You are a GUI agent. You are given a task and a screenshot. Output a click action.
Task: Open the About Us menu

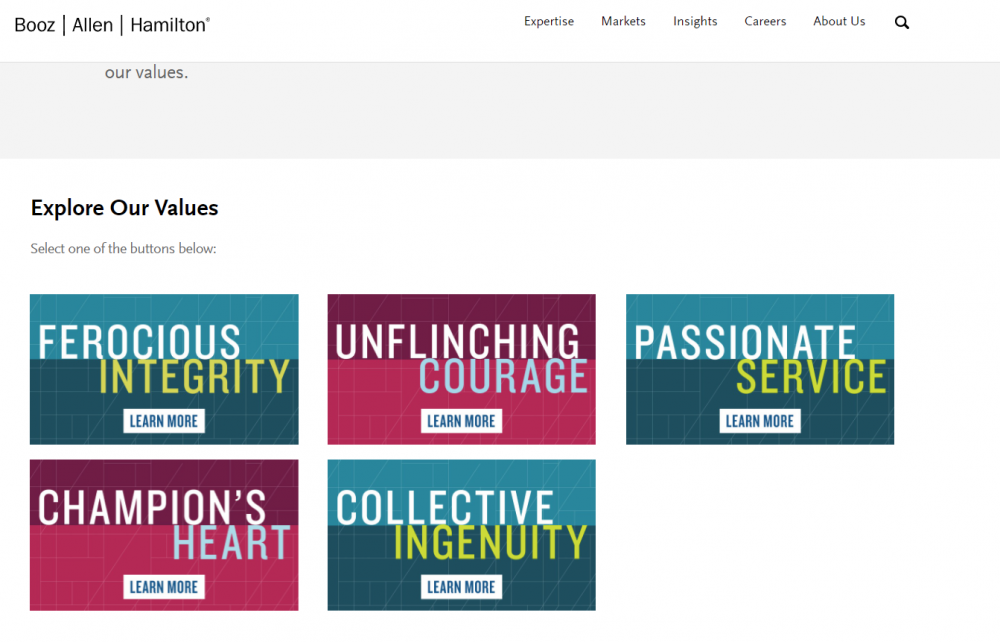click(839, 21)
